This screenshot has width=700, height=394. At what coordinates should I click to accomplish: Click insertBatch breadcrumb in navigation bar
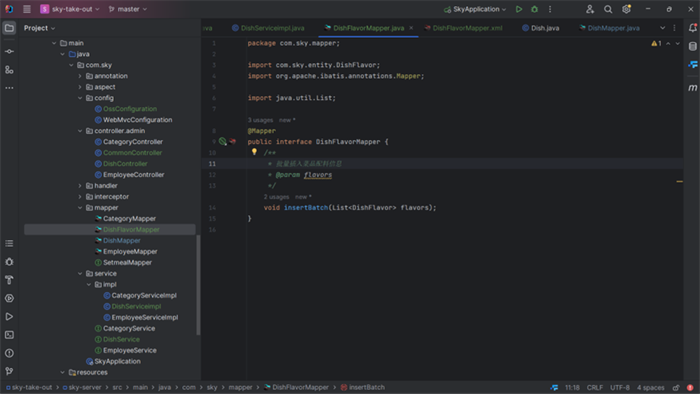click(x=362, y=387)
